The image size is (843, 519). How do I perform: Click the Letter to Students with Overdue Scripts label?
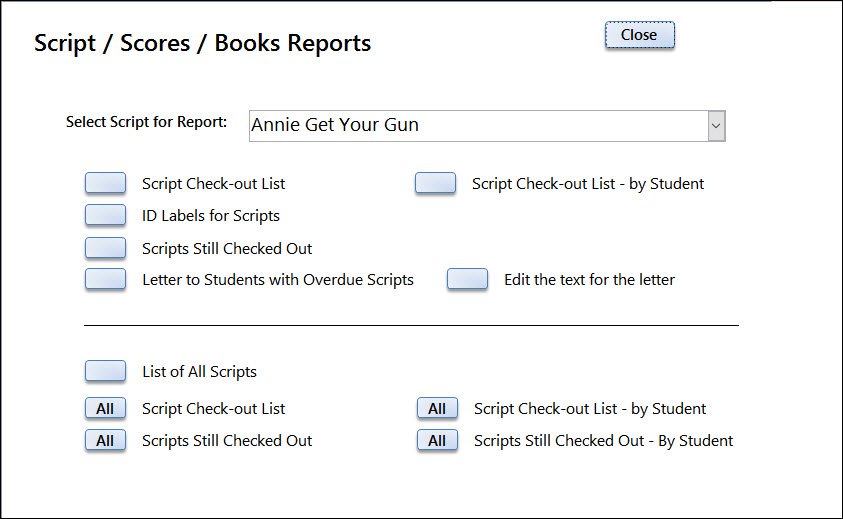coord(278,280)
